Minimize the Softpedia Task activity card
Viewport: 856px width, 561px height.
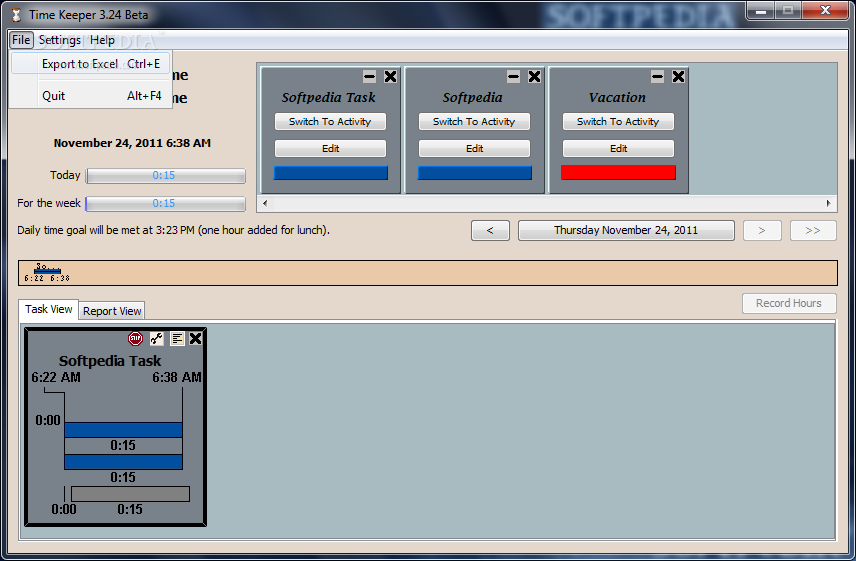[370, 77]
